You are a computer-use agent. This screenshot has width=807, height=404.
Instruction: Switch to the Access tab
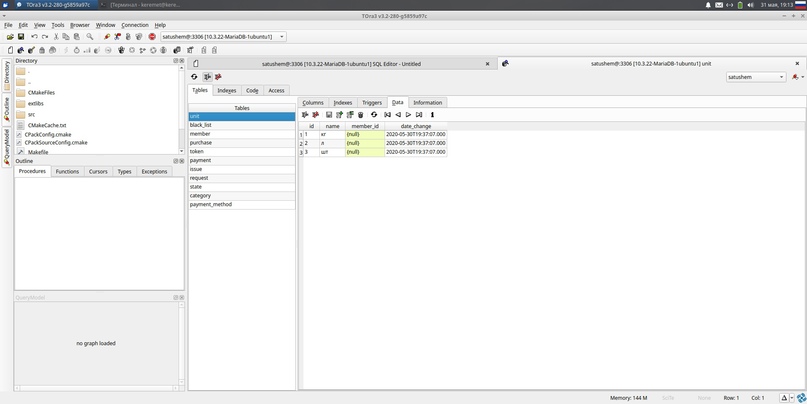276,90
